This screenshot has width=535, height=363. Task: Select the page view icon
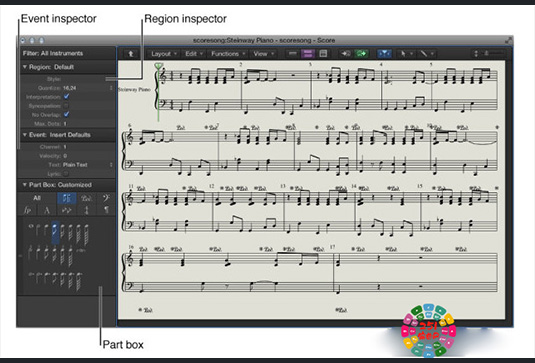[x=323, y=53]
